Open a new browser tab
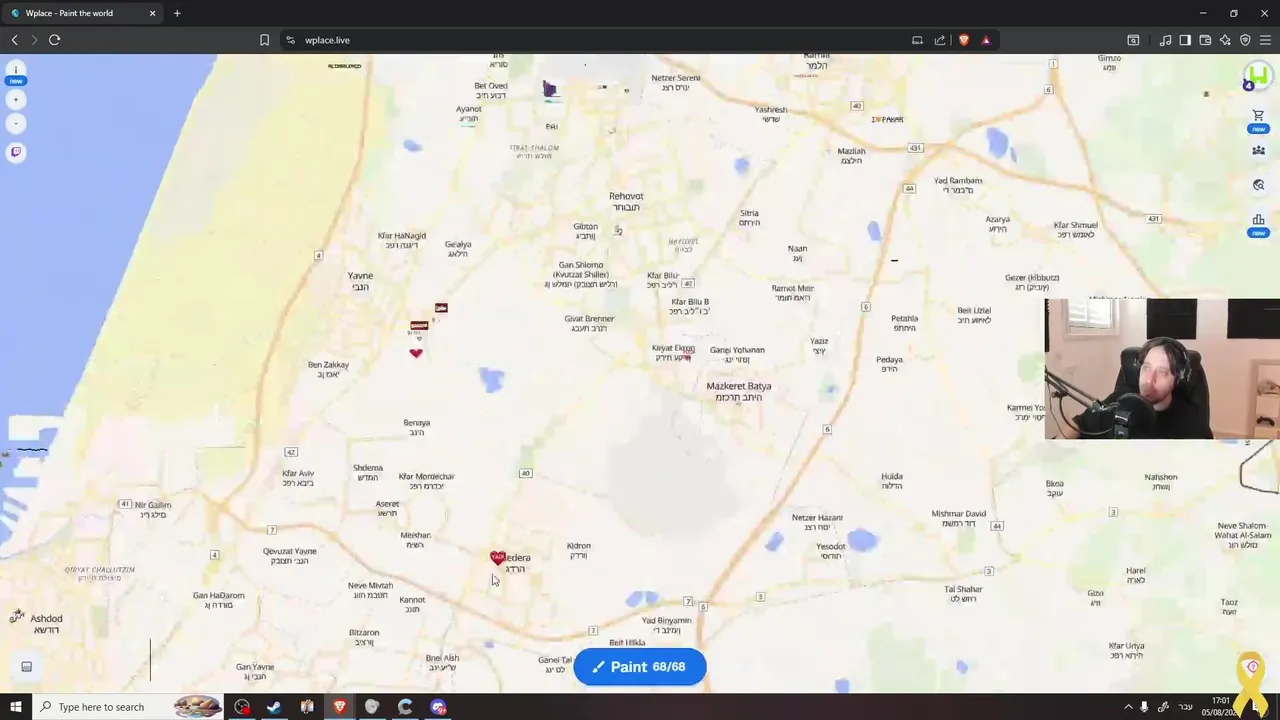1280x720 pixels. click(177, 13)
